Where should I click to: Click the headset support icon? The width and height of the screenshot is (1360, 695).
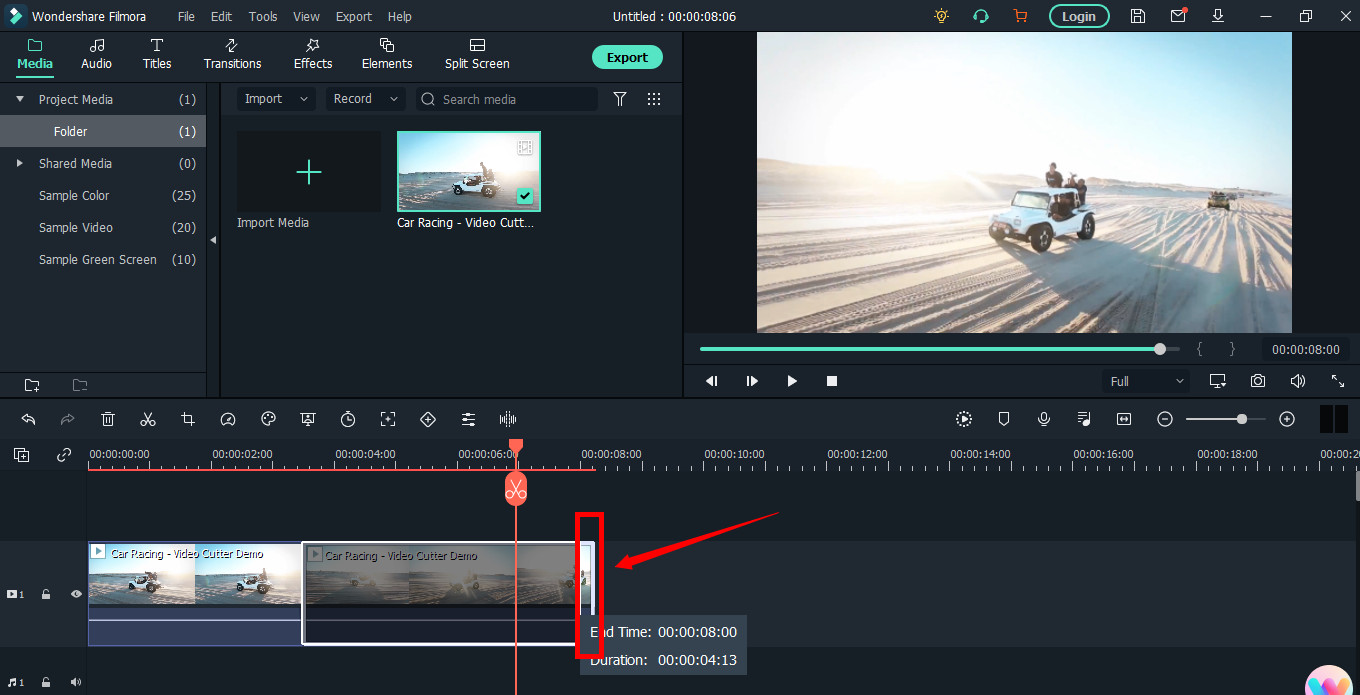click(981, 16)
